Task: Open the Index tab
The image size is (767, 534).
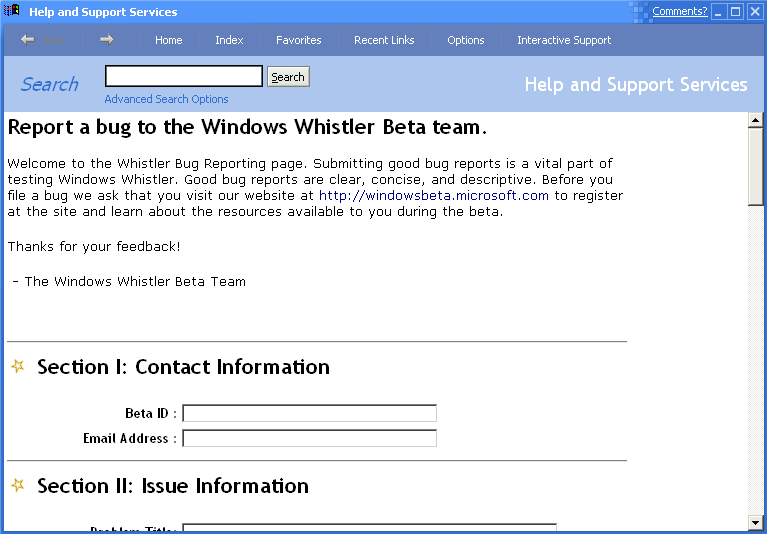Action: point(229,40)
